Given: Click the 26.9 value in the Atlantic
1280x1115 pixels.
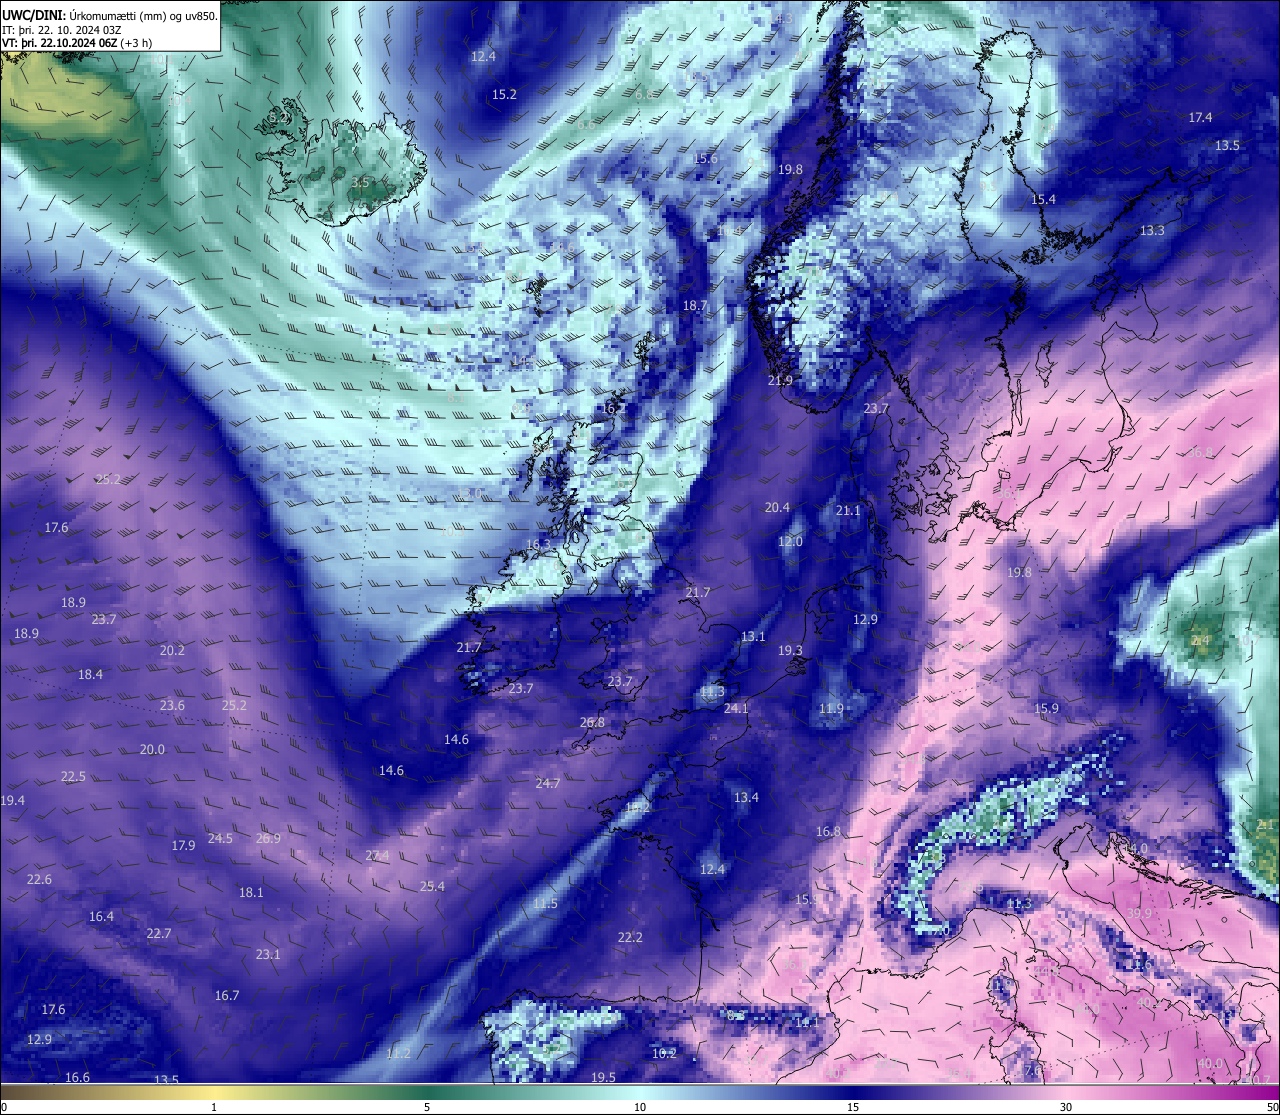Looking at the screenshot, I should pos(268,839).
